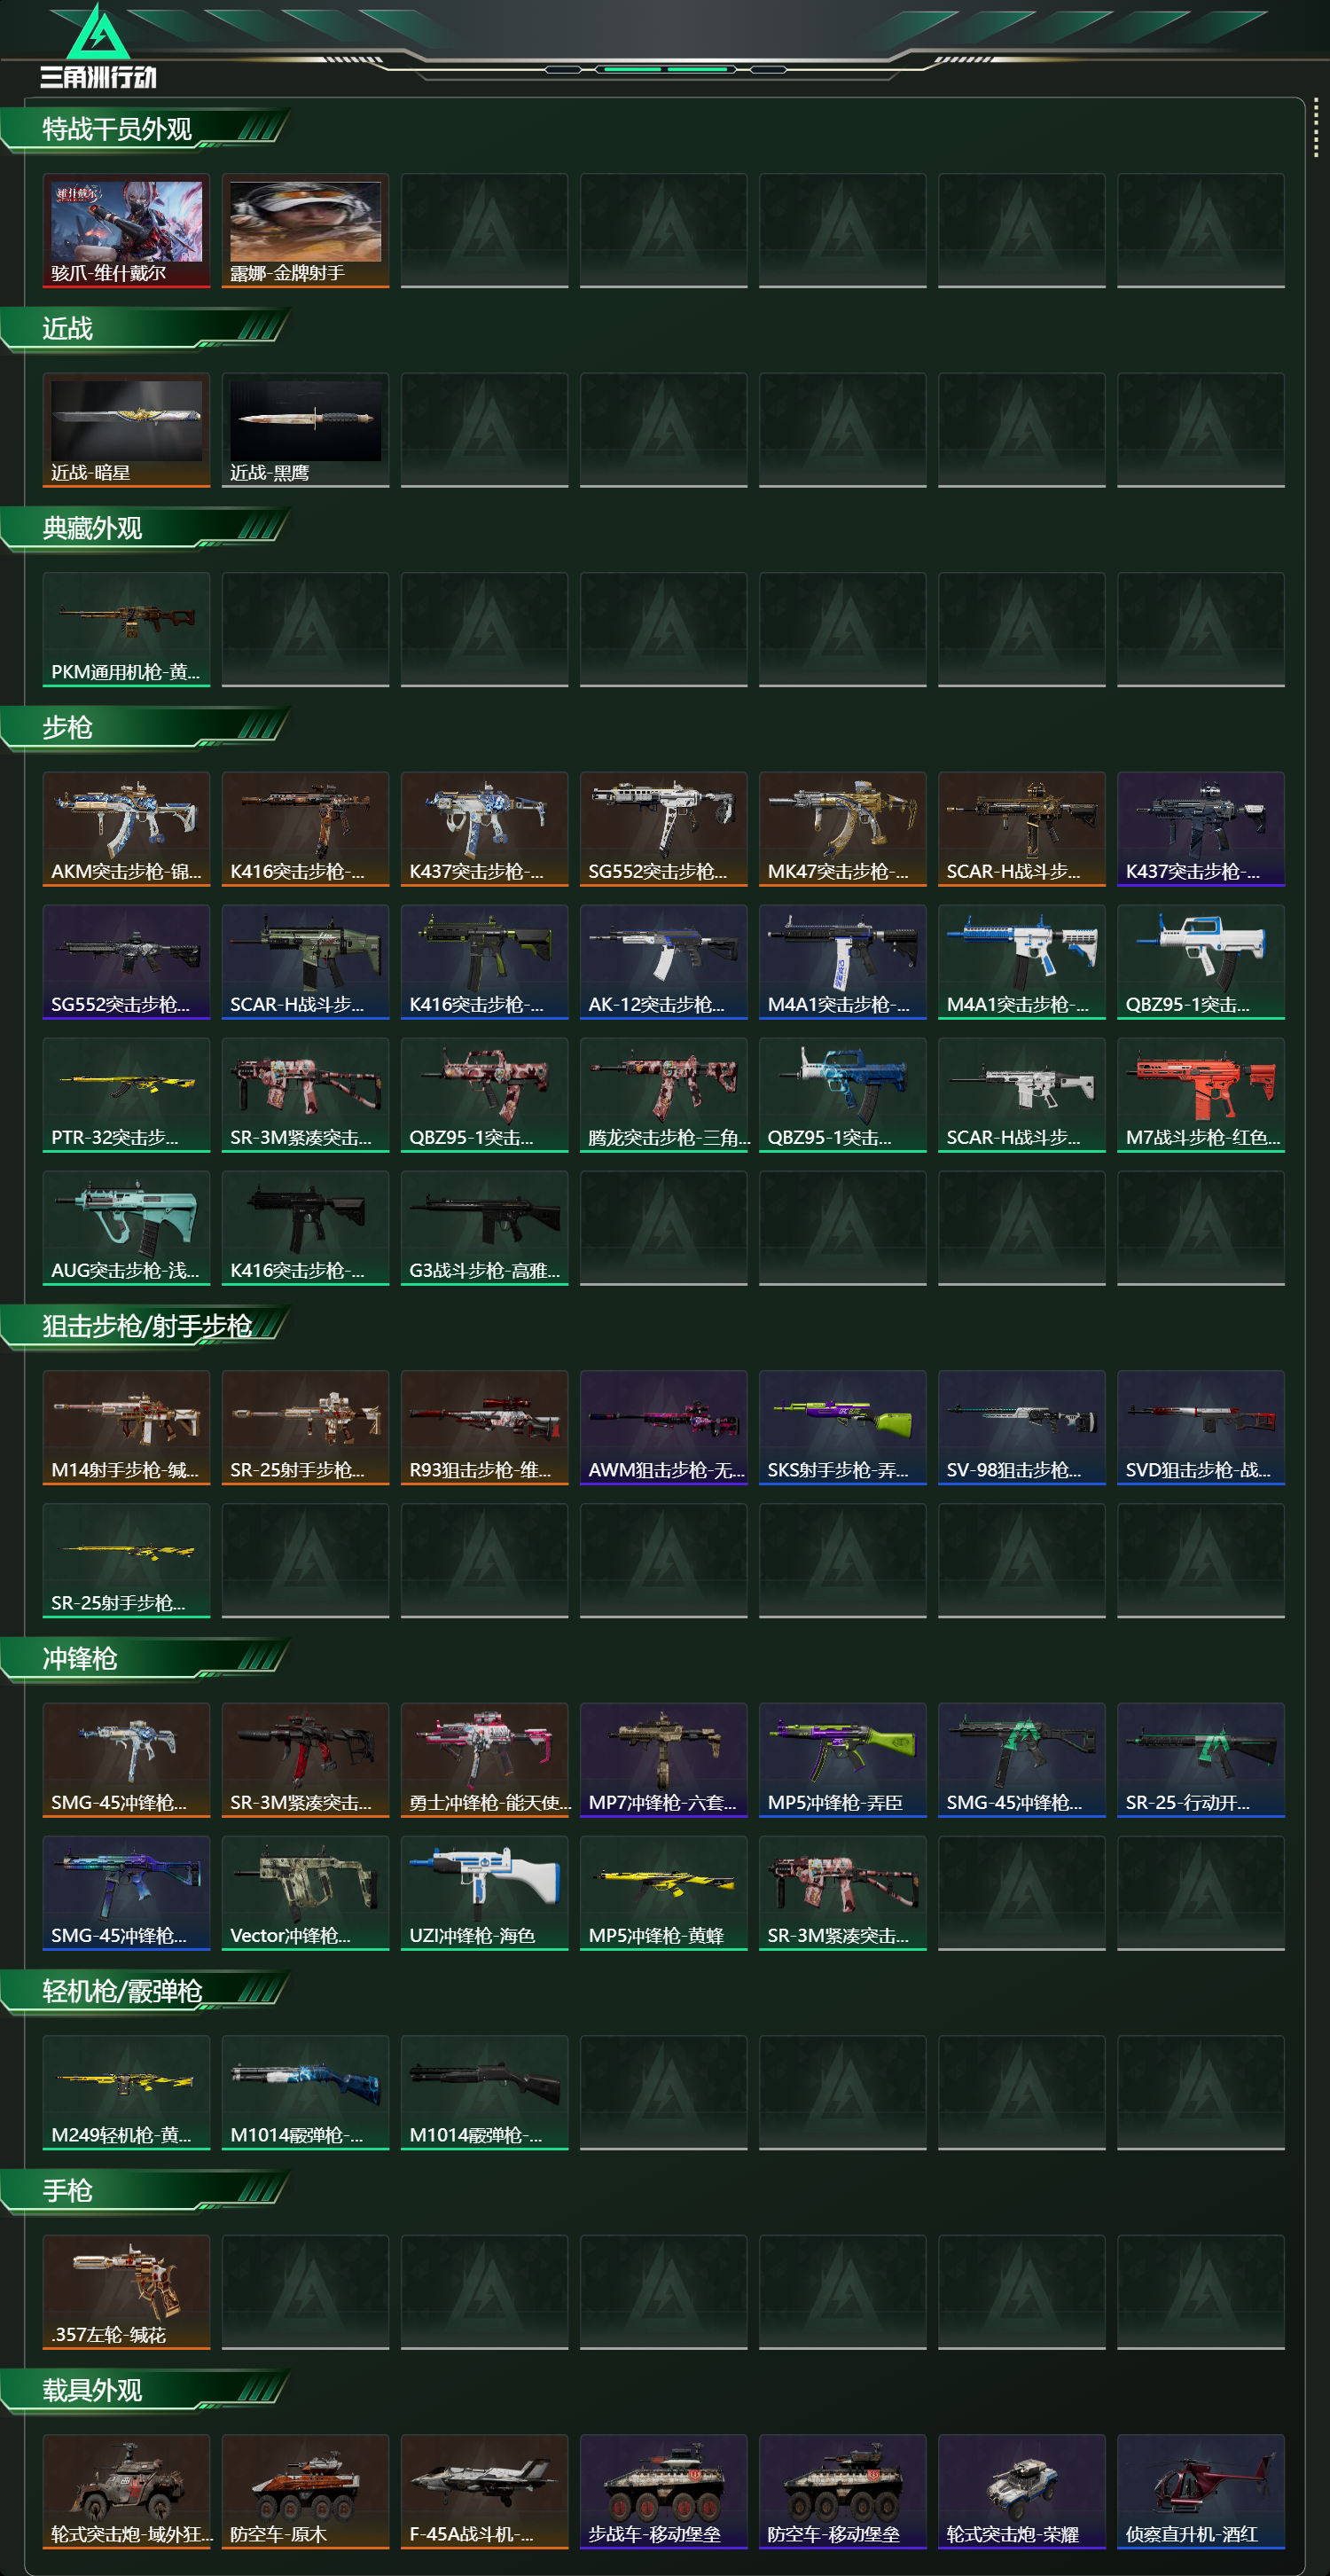
Task: Click the vertical dotted scrollbar indicator
Action: point(1315,127)
